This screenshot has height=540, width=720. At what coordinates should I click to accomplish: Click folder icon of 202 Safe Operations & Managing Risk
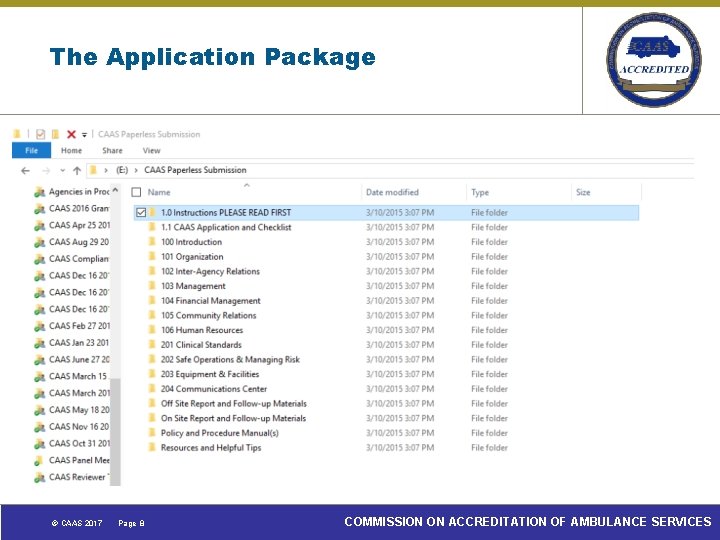152,360
